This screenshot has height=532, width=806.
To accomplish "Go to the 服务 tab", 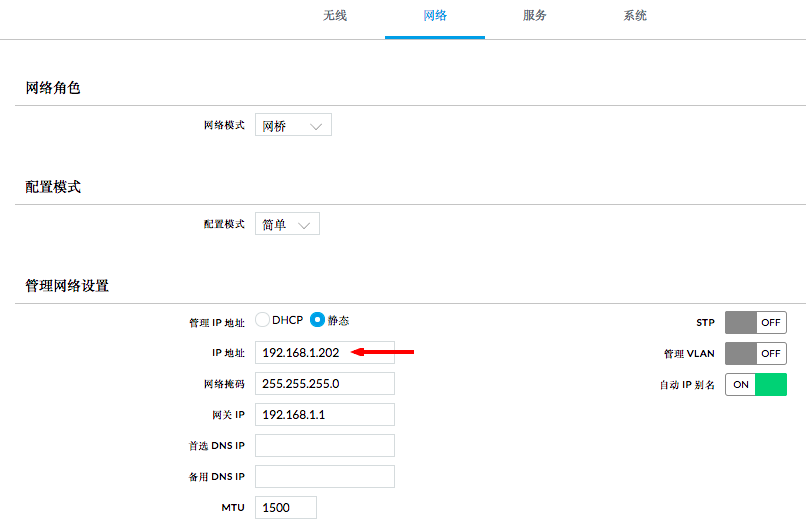I will (535, 16).
